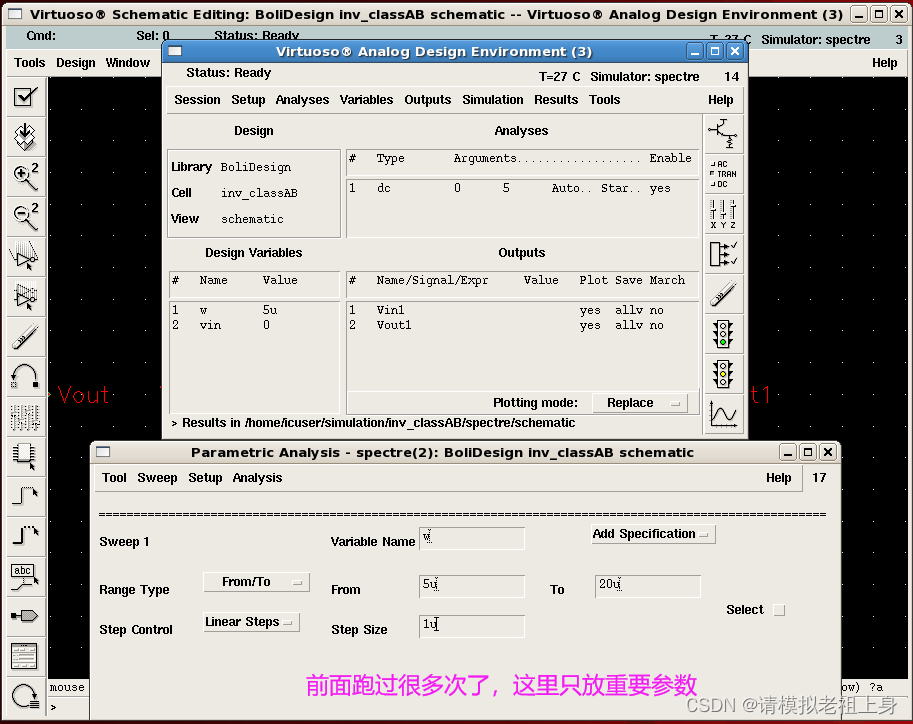Open the Range Type From/To dropdown
Screen dimensions: 913x724
coord(256,582)
